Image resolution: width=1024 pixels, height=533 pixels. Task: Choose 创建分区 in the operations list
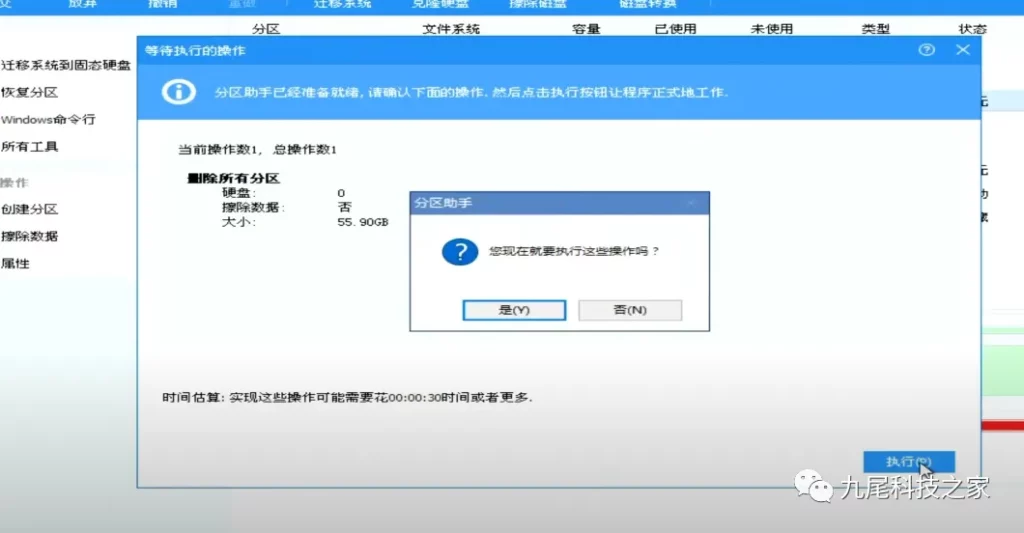coord(30,209)
